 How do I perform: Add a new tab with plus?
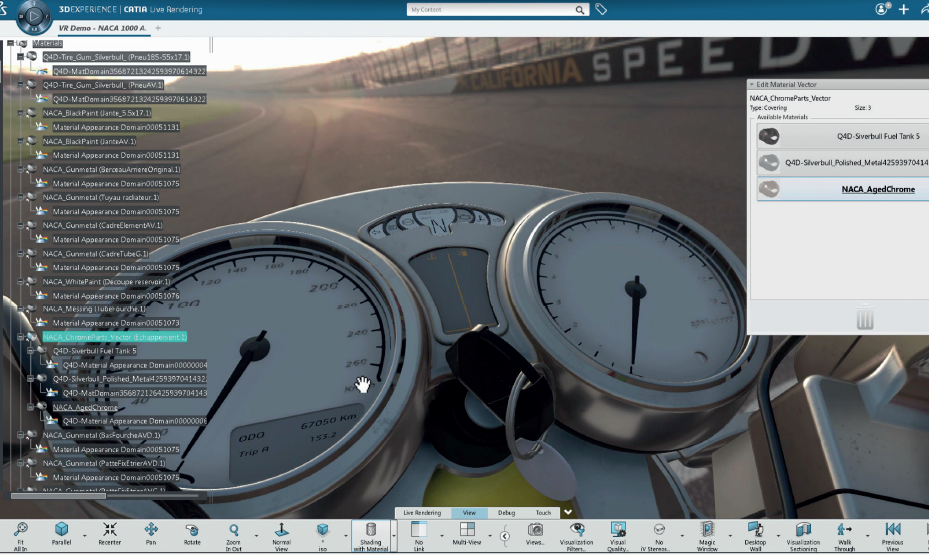[158, 28]
